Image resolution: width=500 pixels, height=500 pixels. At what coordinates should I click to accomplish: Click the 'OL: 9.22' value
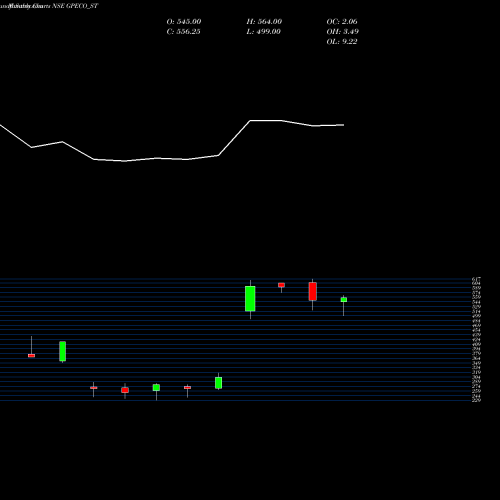(342, 41)
